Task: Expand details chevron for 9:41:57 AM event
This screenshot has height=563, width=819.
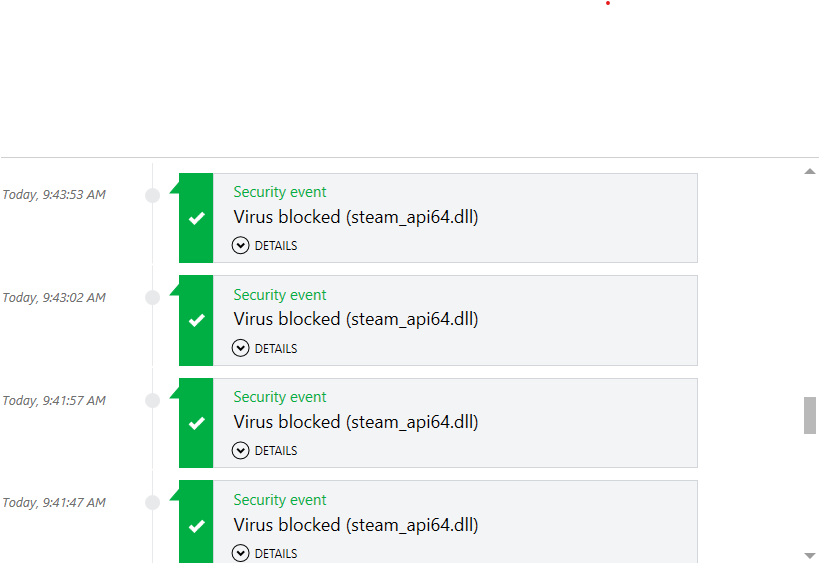Action: [x=240, y=451]
